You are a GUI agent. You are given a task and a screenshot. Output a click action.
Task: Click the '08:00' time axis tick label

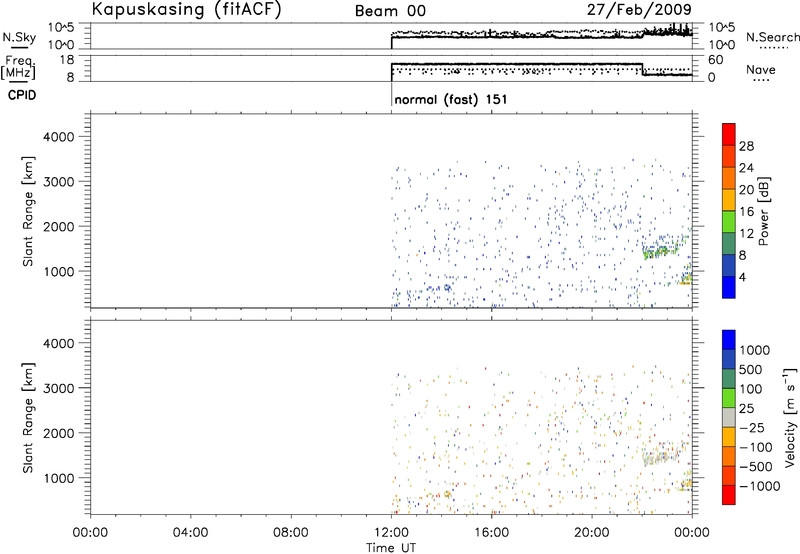[x=291, y=533]
